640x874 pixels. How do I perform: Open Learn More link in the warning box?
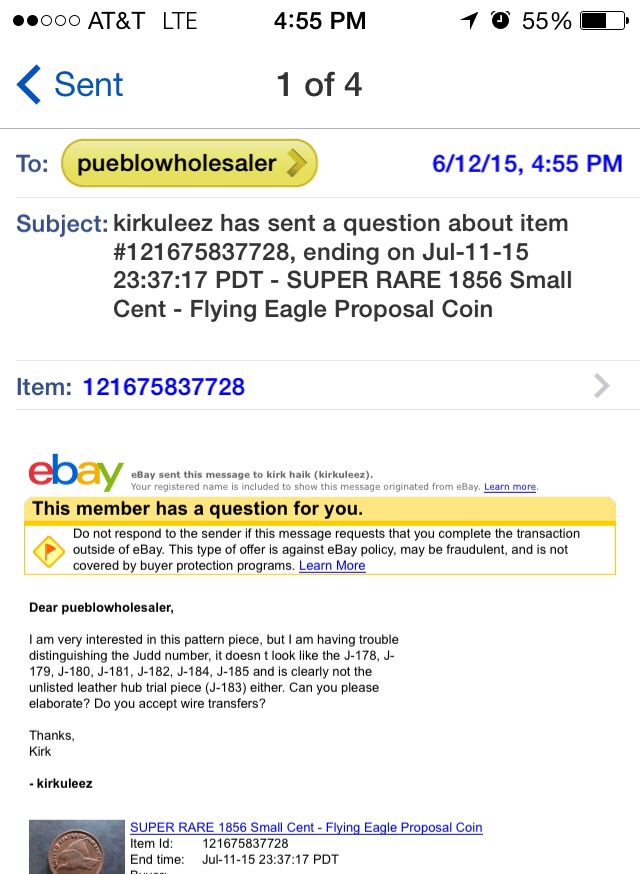(332, 565)
